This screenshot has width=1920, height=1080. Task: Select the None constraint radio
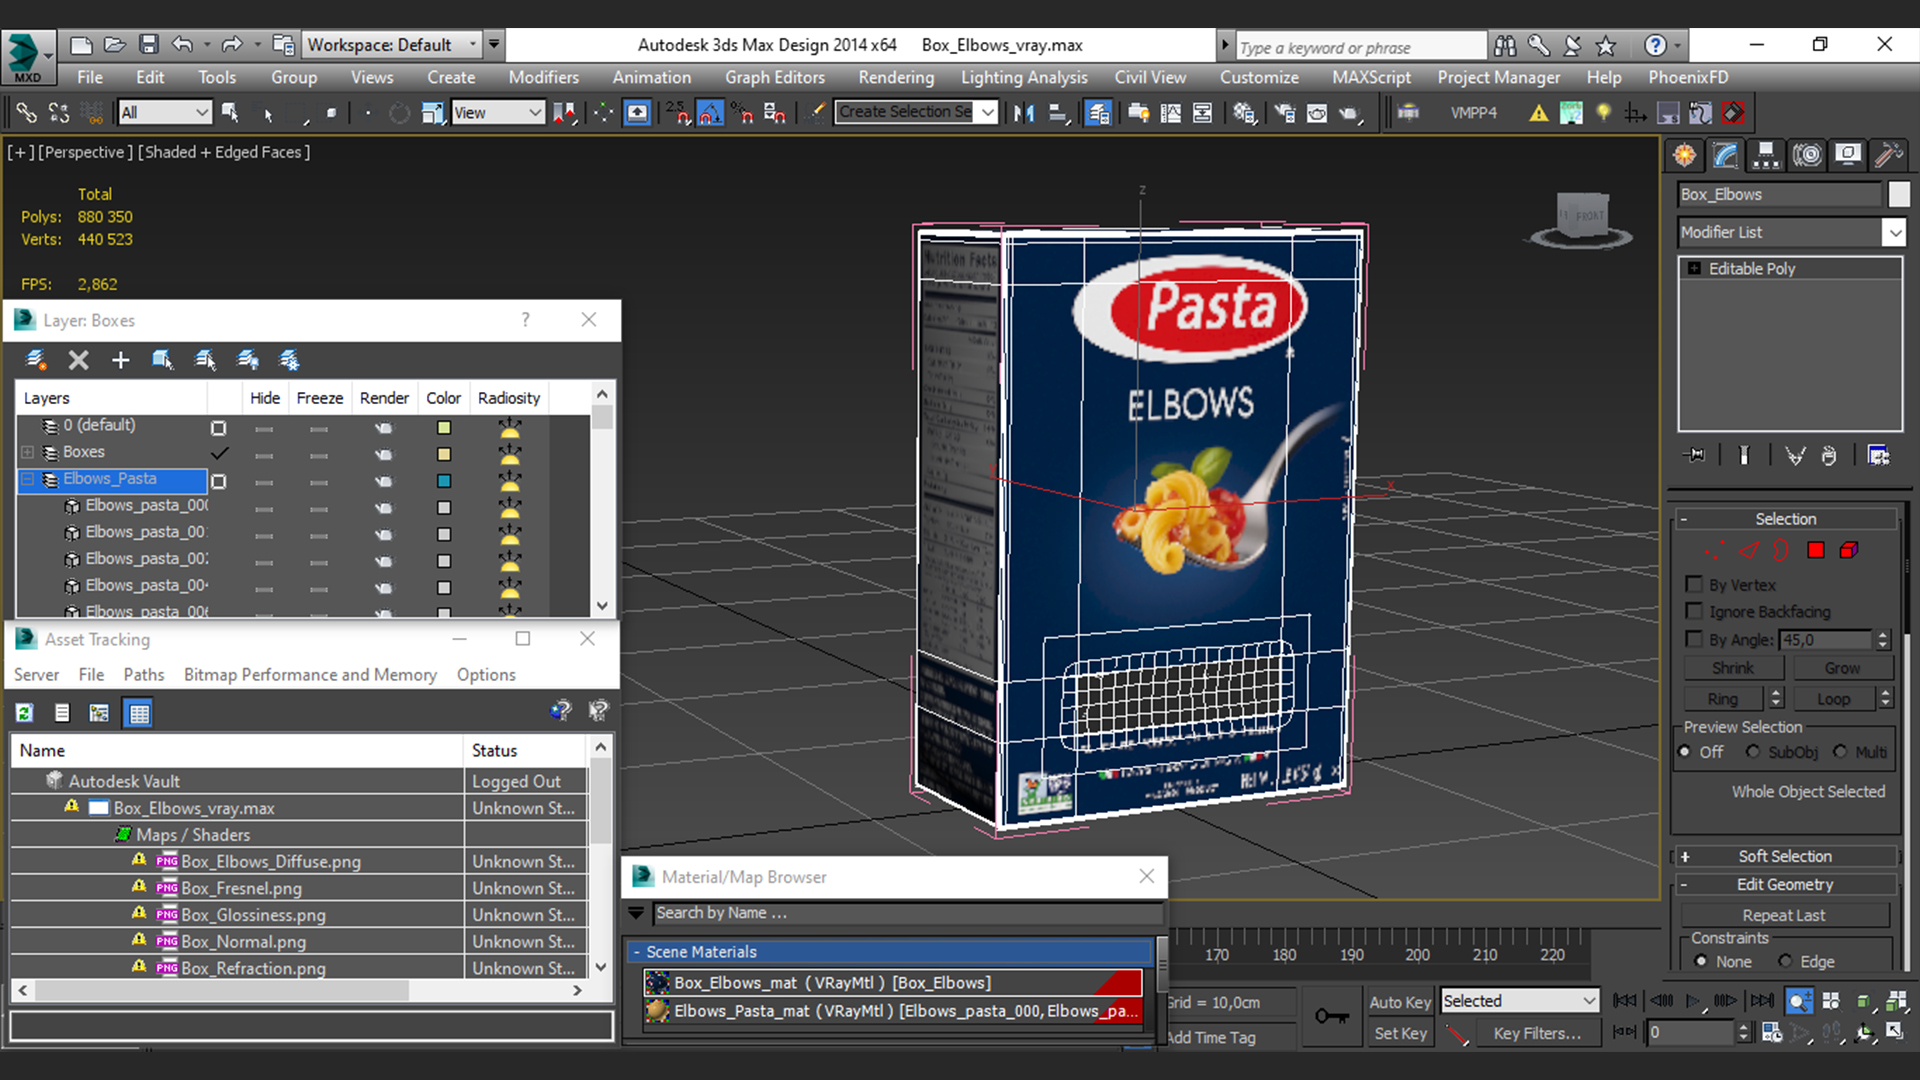tap(1701, 961)
